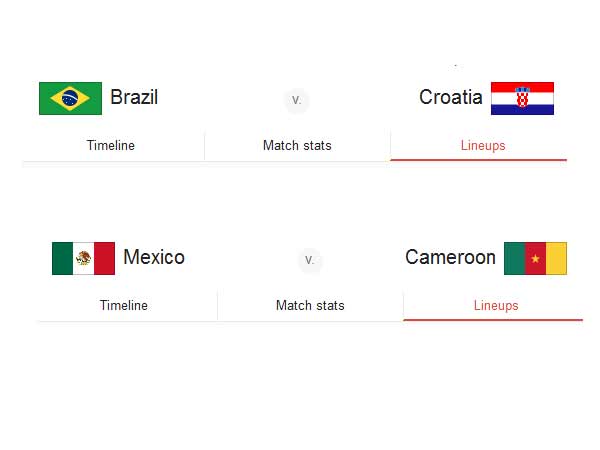Click the Mexico flag icon

pos(83,258)
